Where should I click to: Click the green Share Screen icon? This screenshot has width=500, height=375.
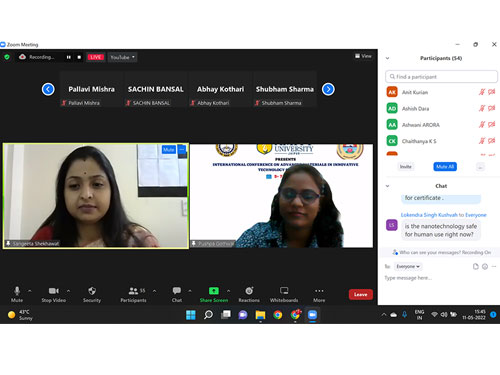[x=214, y=291]
